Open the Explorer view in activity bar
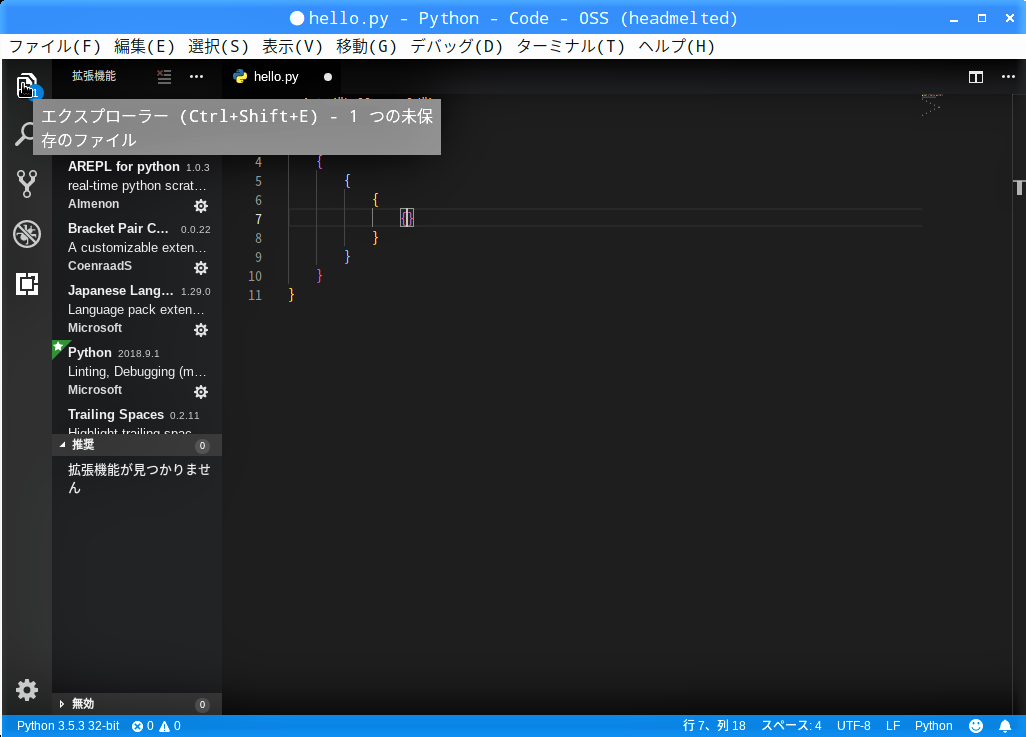Viewport: 1026px width, 737px height. coord(27,86)
